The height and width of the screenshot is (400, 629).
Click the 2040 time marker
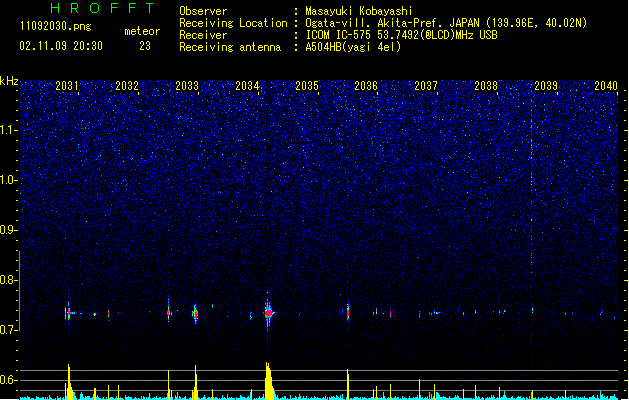(606, 86)
